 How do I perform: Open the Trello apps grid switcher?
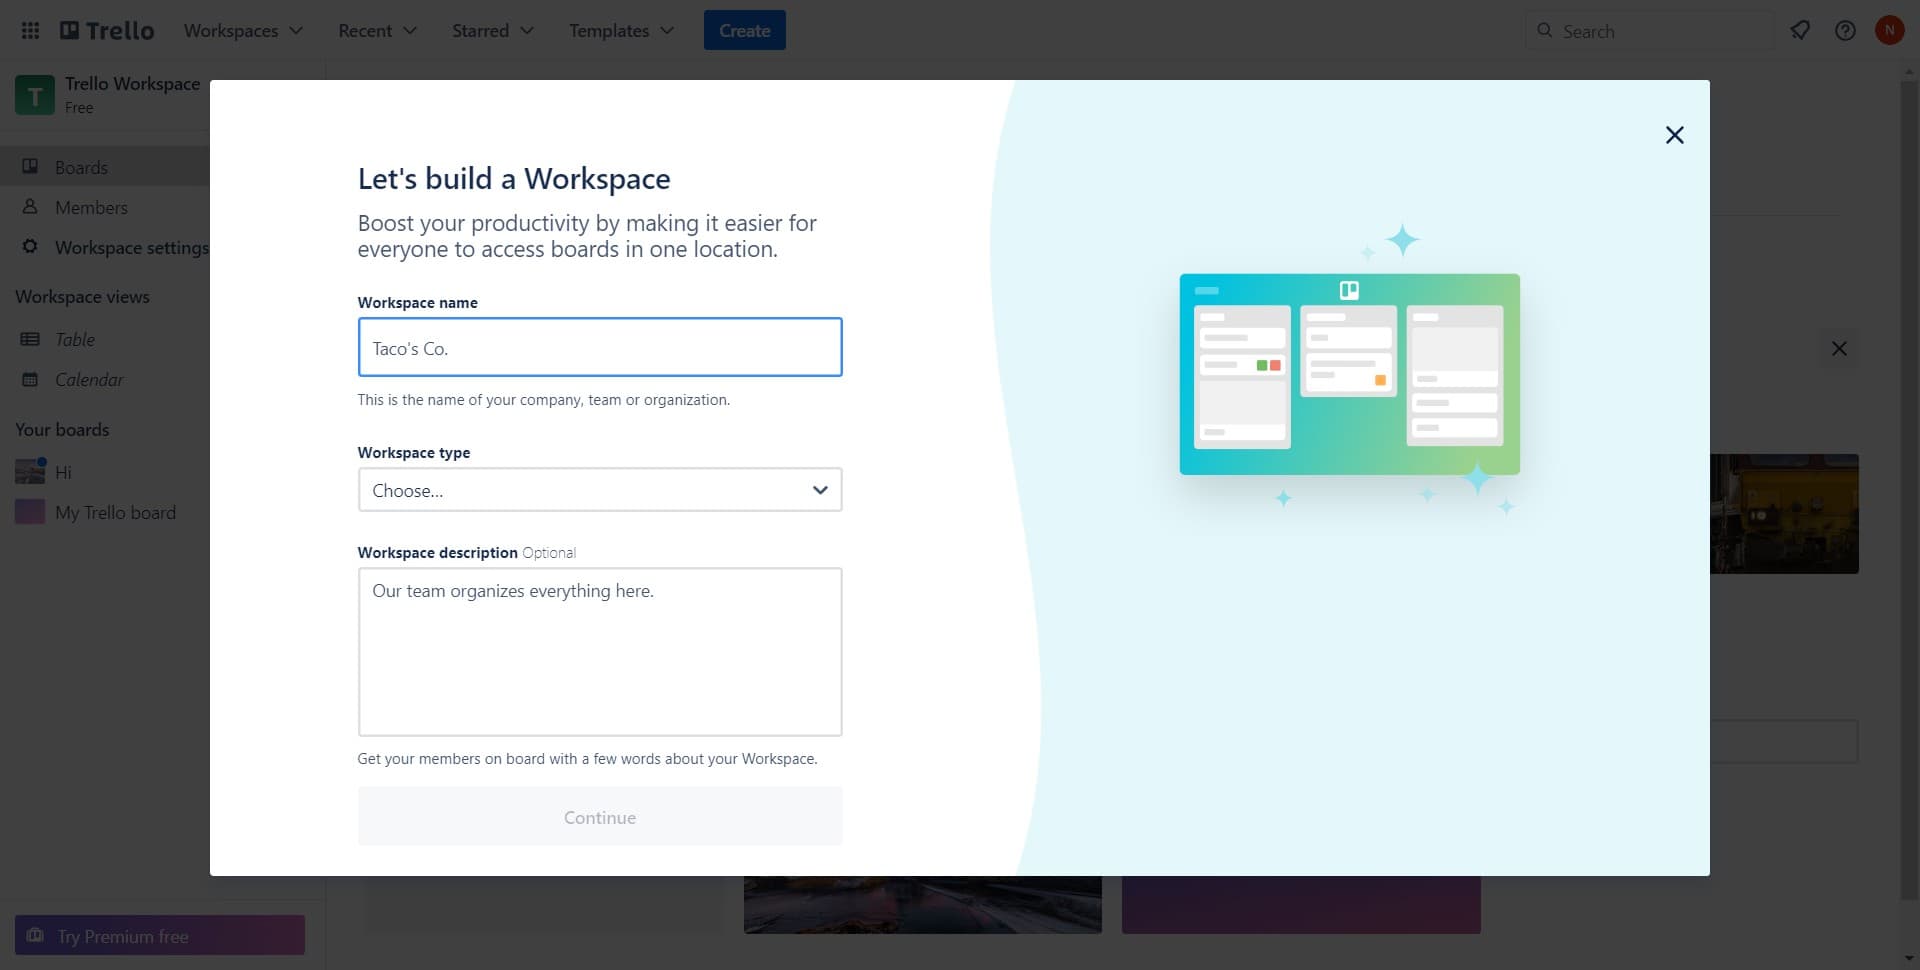[29, 30]
